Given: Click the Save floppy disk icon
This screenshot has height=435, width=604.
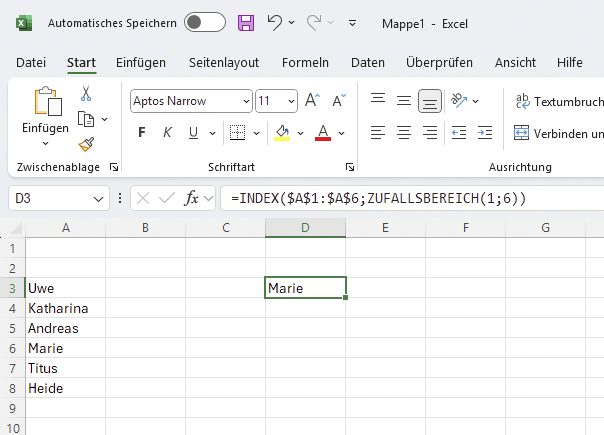Looking at the screenshot, I should [246, 23].
